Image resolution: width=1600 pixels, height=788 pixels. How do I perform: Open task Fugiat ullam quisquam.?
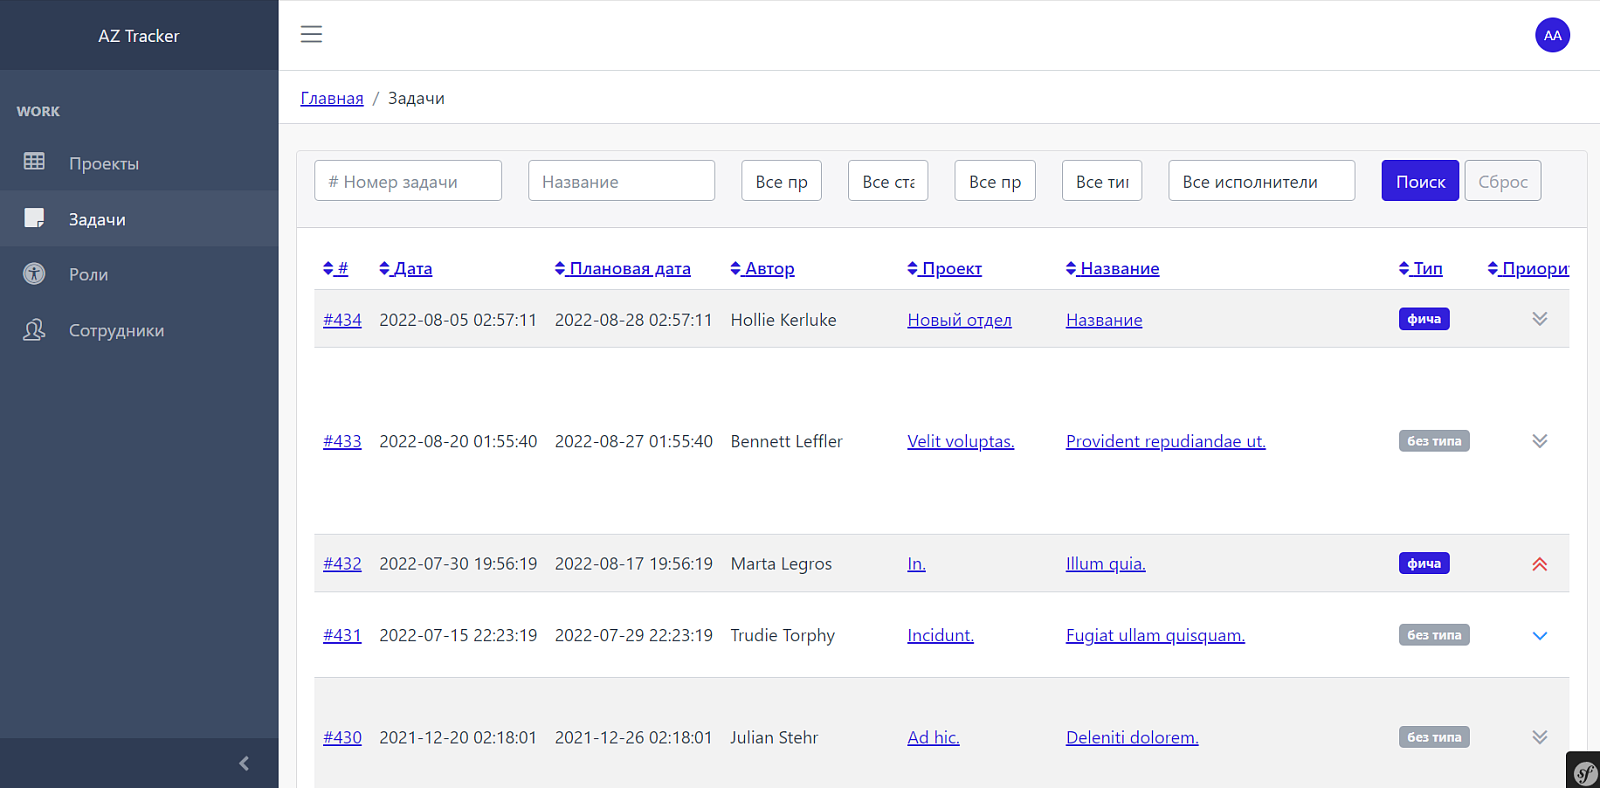click(x=1155, y=635)
